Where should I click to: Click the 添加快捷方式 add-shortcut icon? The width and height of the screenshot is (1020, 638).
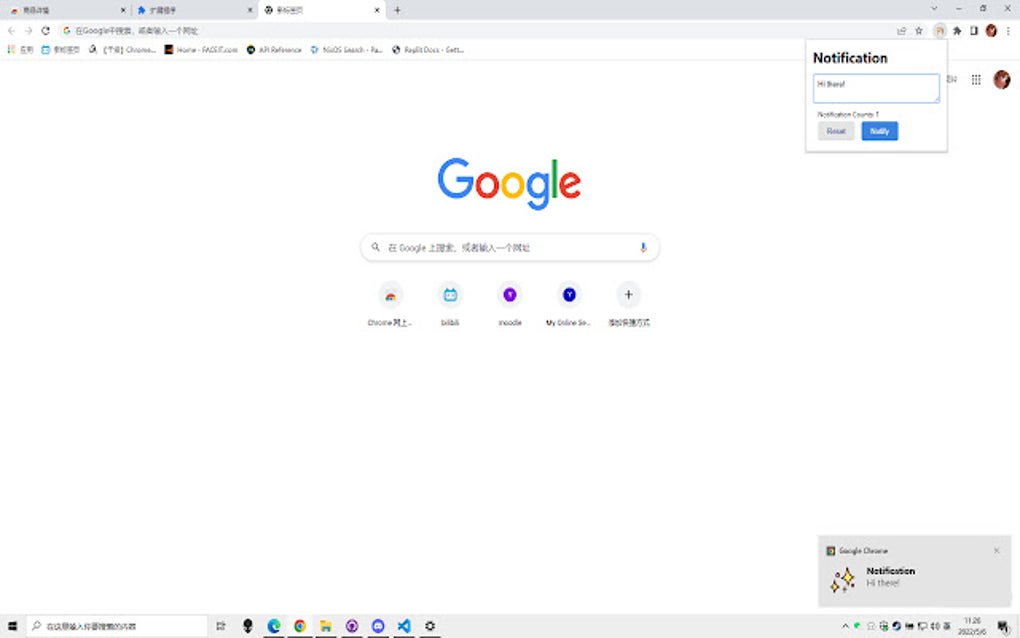pos(628,295)
